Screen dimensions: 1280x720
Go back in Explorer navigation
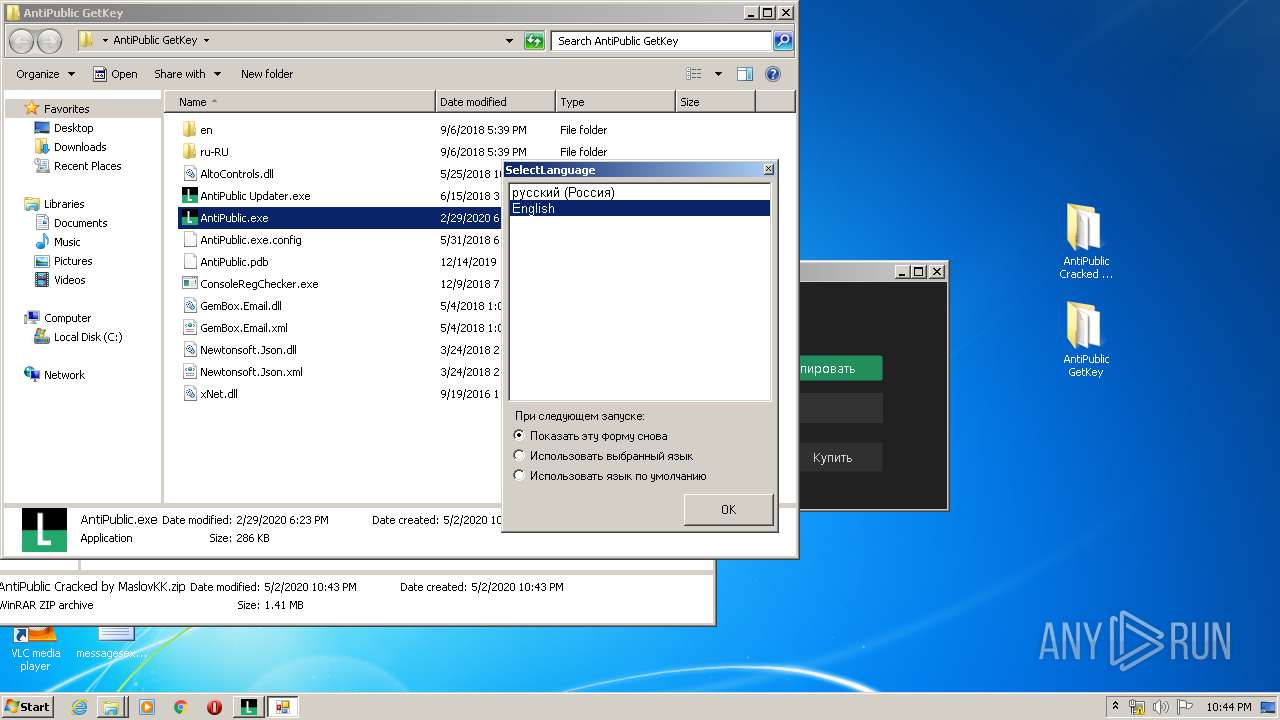tap(22, 41)
